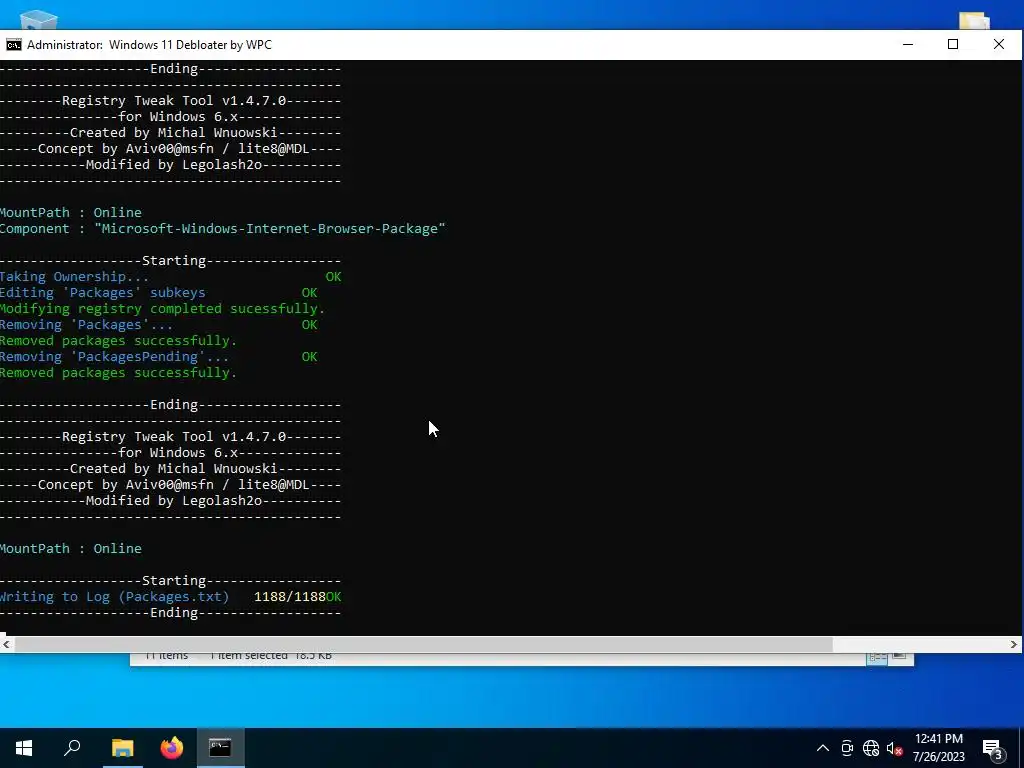Close the Debloater console window

(x=999, y=44)
